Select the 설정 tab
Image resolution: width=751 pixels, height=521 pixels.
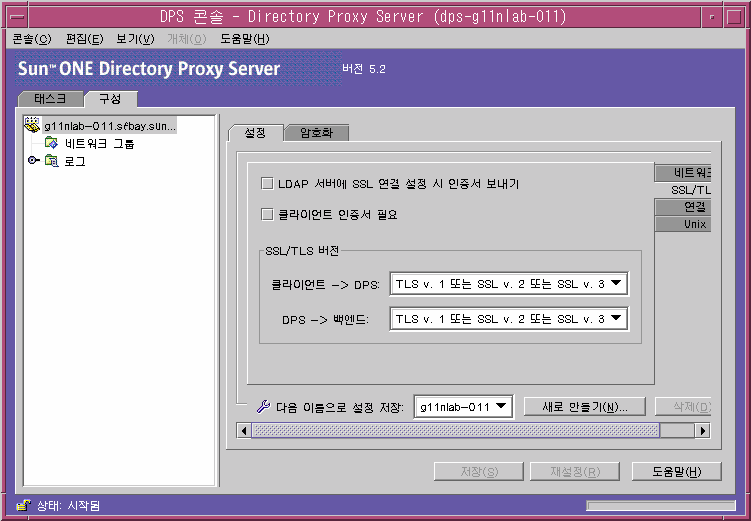pos(255,133)
